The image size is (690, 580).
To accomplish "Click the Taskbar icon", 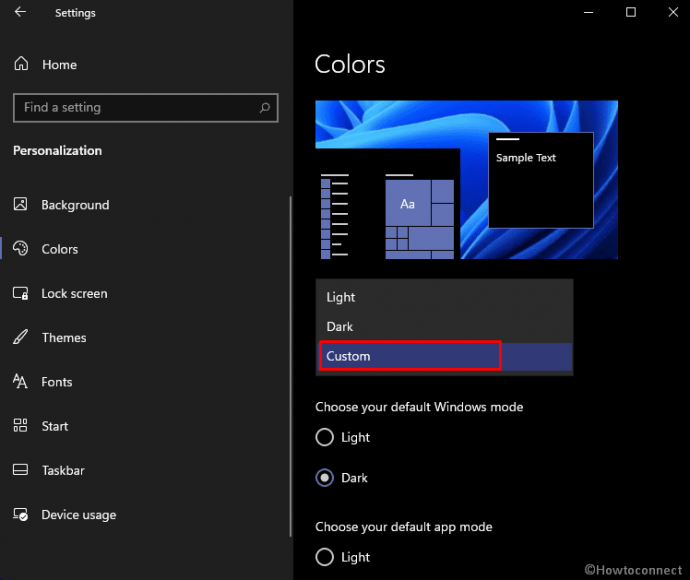I will coord(20,470).
